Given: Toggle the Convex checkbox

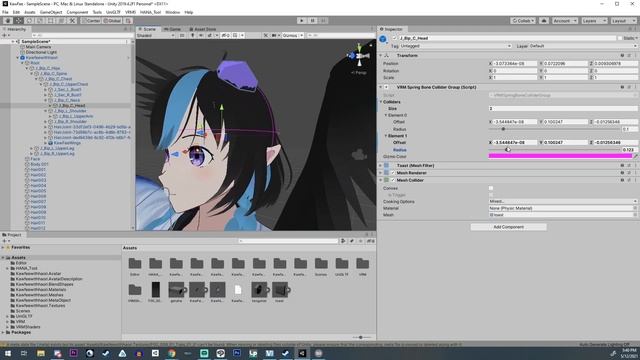Looking at the screenshot, I should 491,188.
